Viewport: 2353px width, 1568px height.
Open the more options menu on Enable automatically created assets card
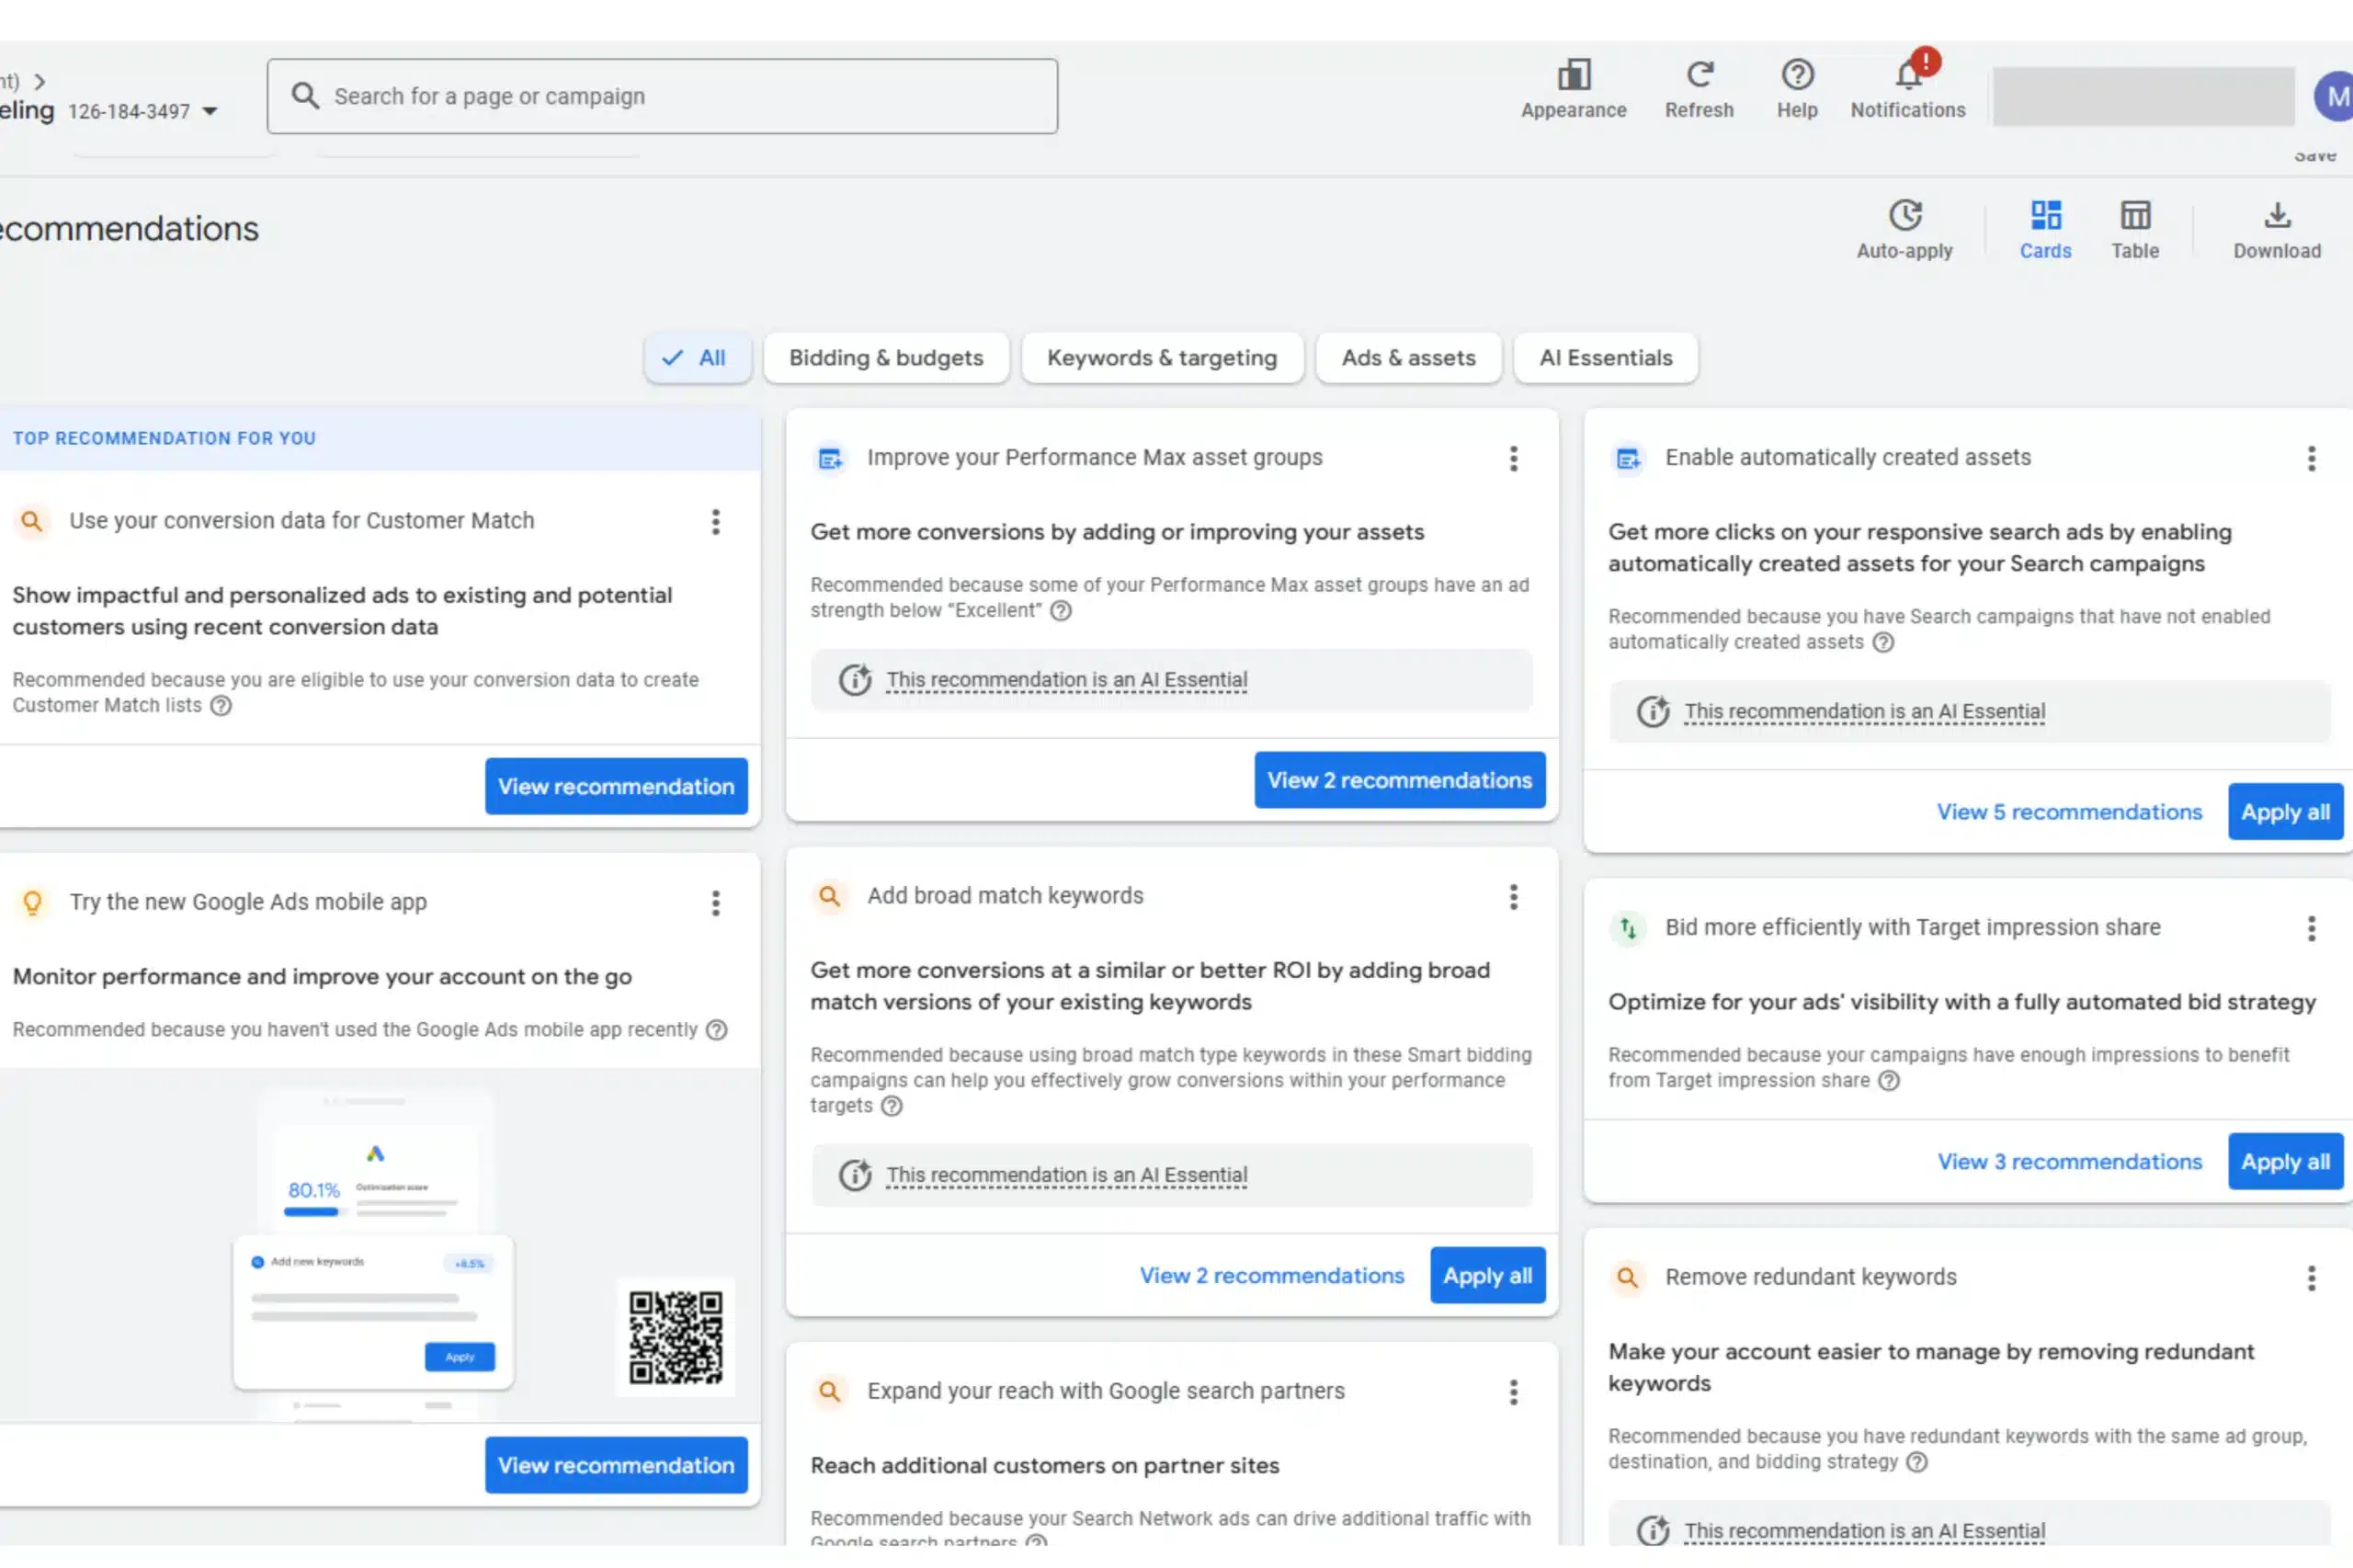[2311, 459]
